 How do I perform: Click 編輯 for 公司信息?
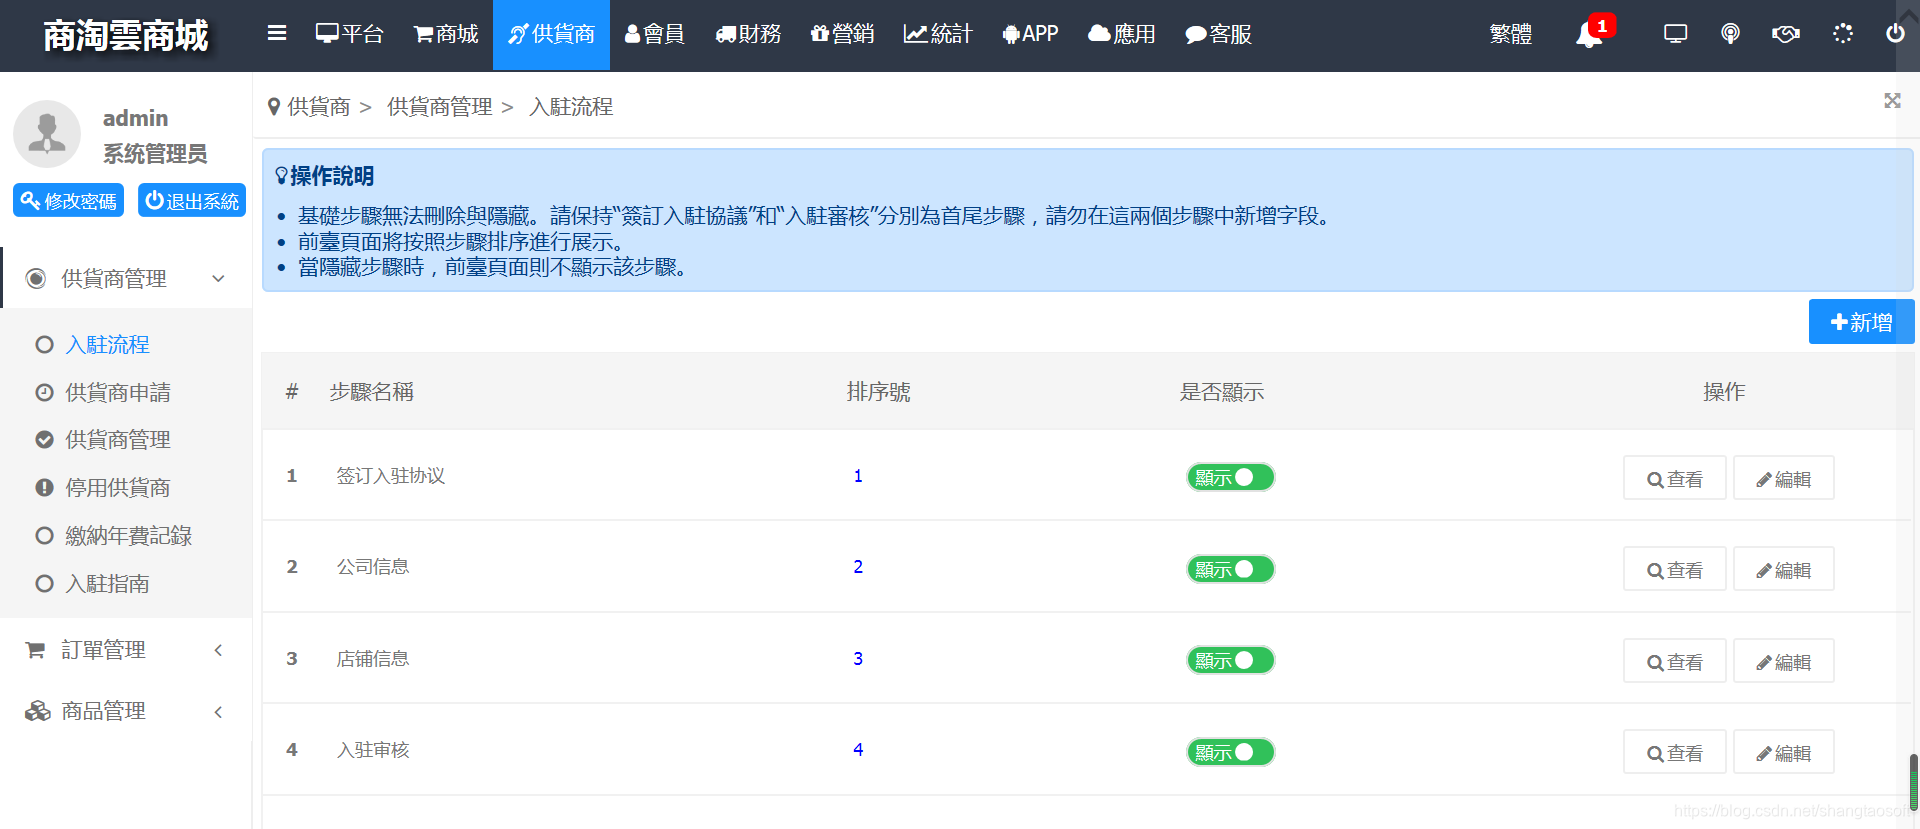tap(1783, 569)
